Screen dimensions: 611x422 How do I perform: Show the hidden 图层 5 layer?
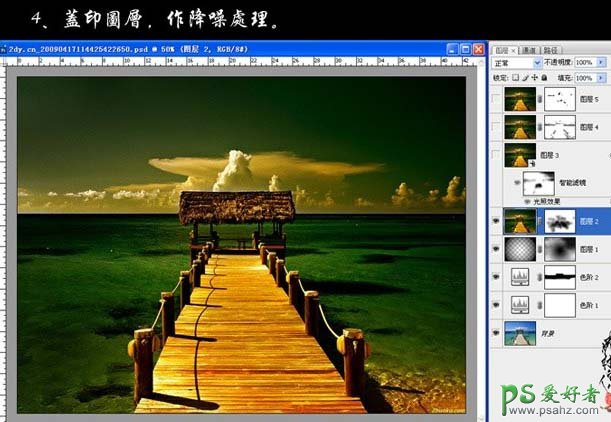point(498,99)
